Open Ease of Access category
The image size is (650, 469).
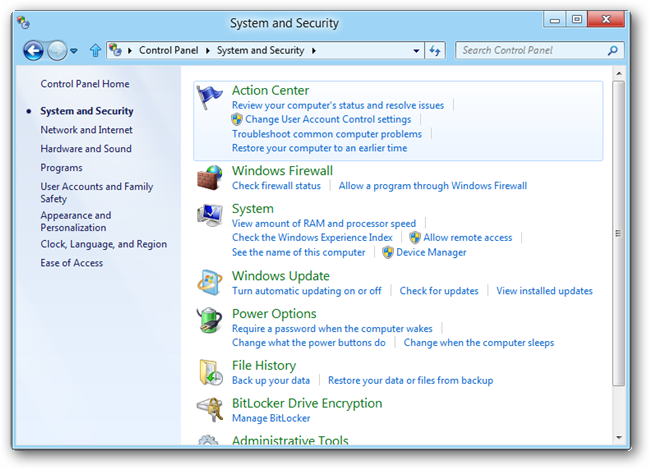pyautogui.click(x=71, y=263)
